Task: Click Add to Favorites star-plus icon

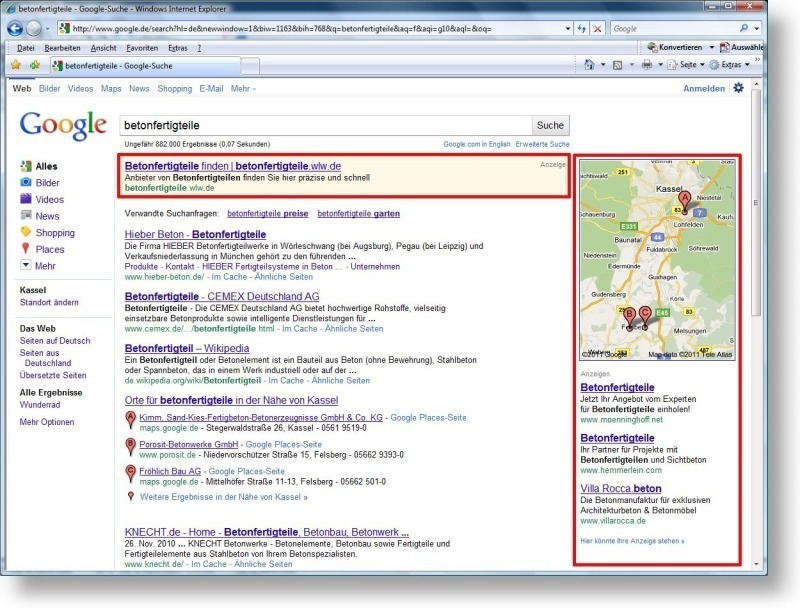Action: [35, 65]
